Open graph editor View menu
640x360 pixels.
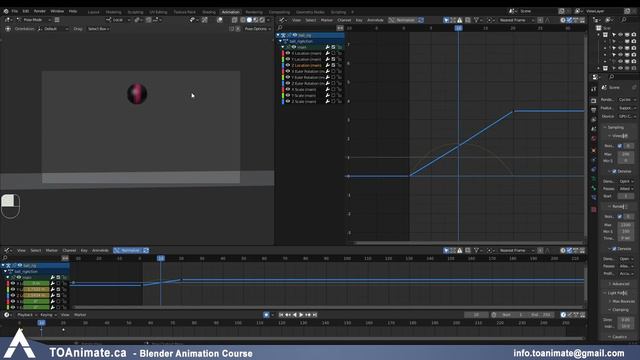(x=296, y=20)
